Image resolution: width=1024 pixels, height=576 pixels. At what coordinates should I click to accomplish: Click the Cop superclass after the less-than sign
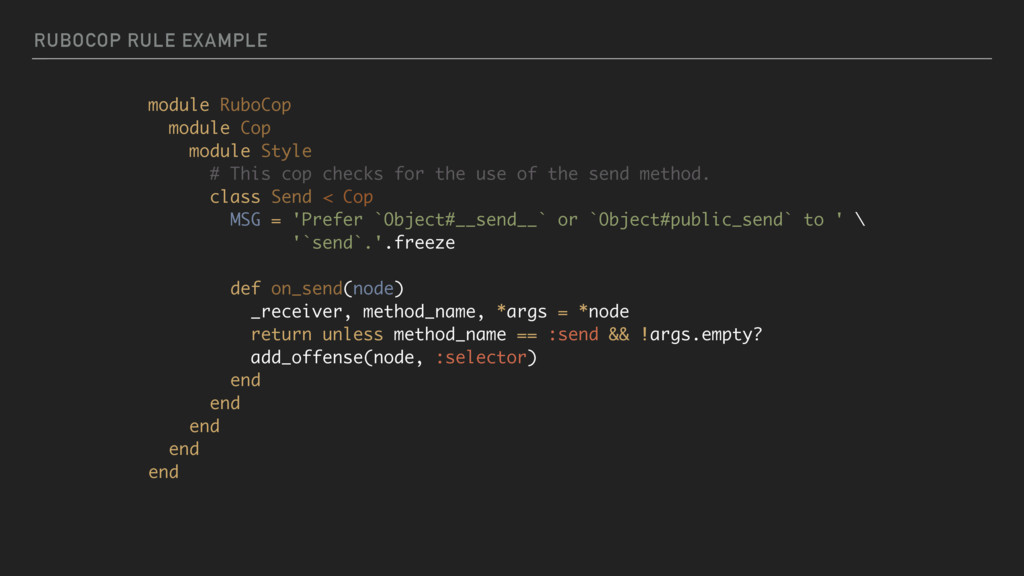358,197
